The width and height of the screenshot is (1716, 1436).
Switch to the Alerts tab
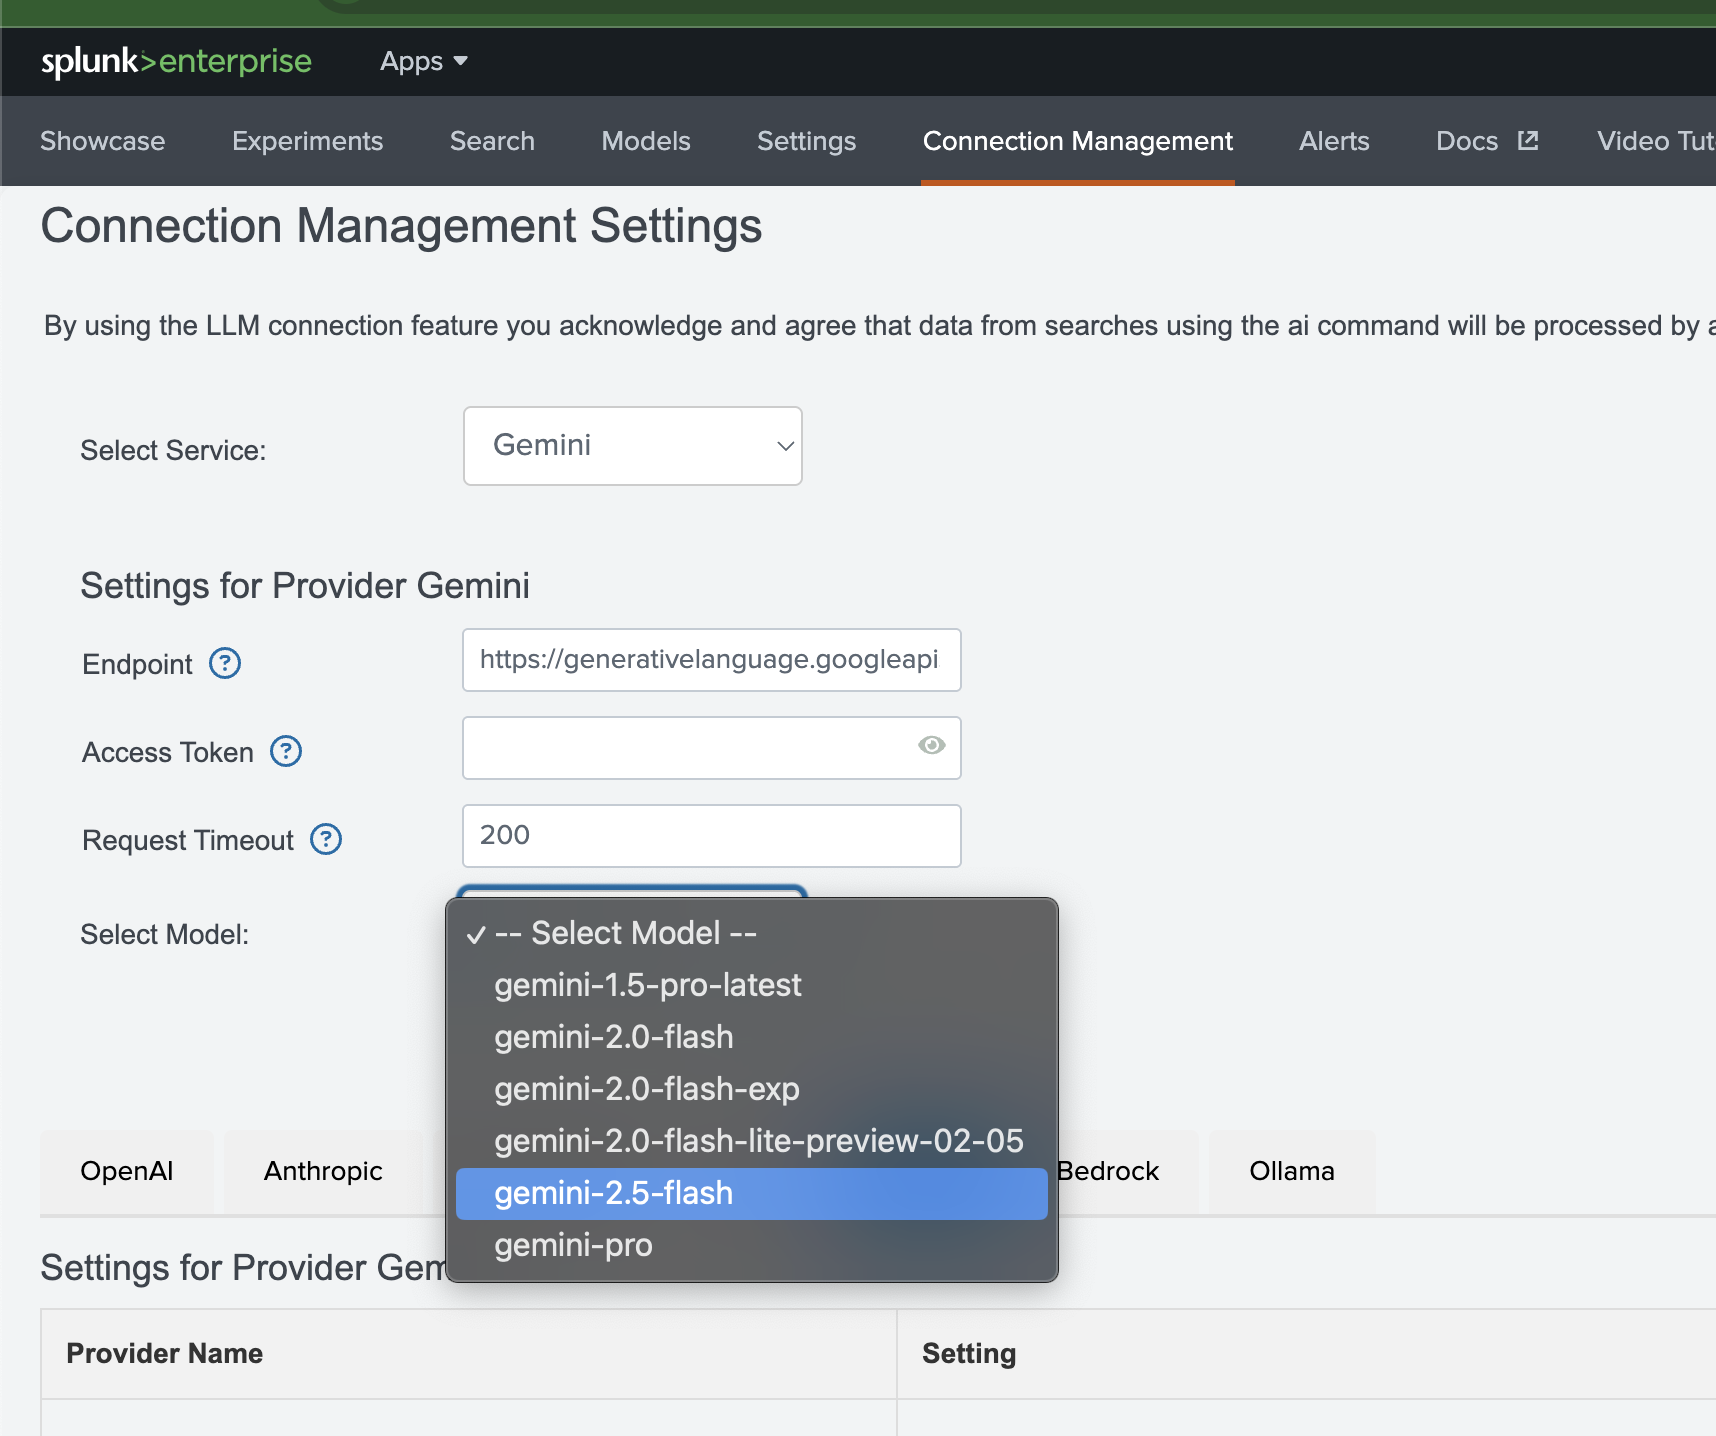(x=1334, y=141)
